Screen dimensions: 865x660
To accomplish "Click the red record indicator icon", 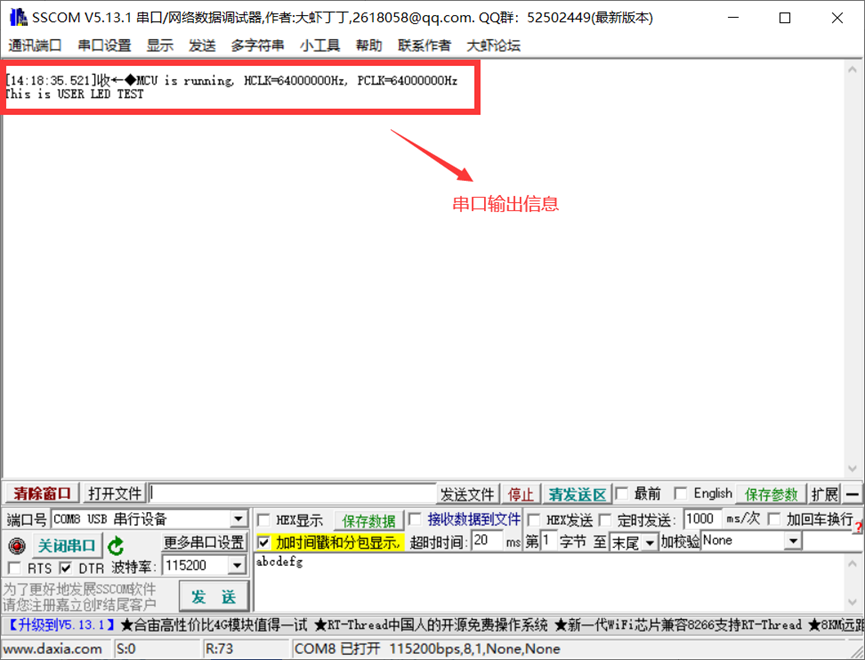I will [16, 546].
